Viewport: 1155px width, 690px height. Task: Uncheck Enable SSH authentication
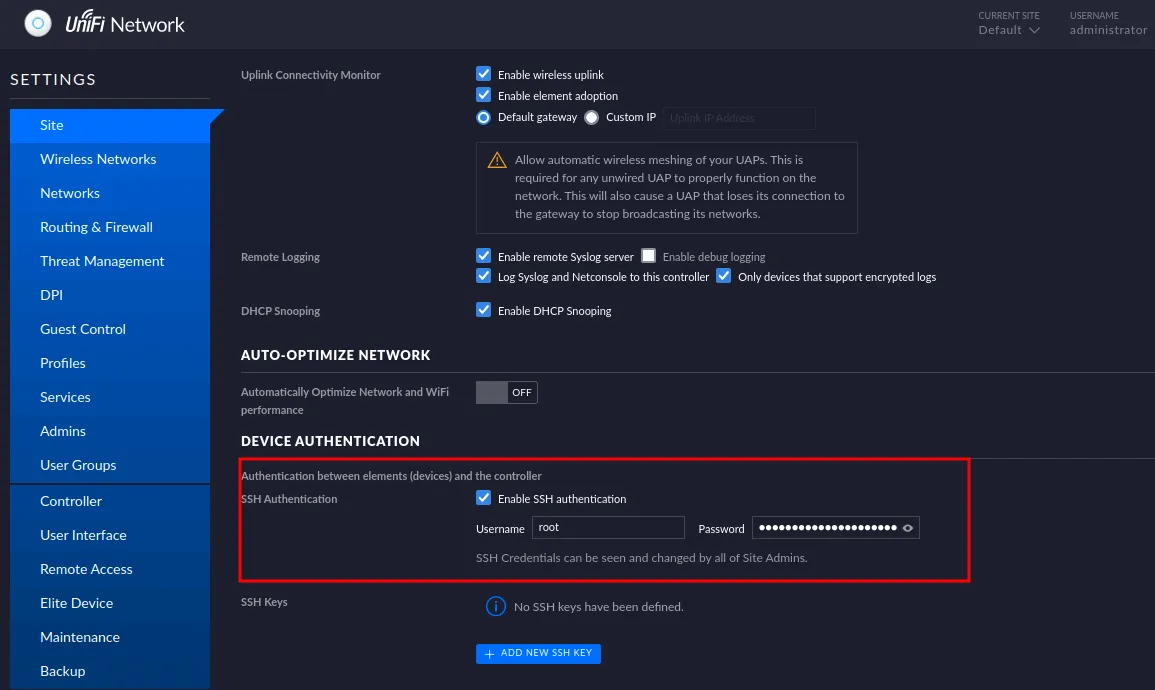[x=483, y=498]
